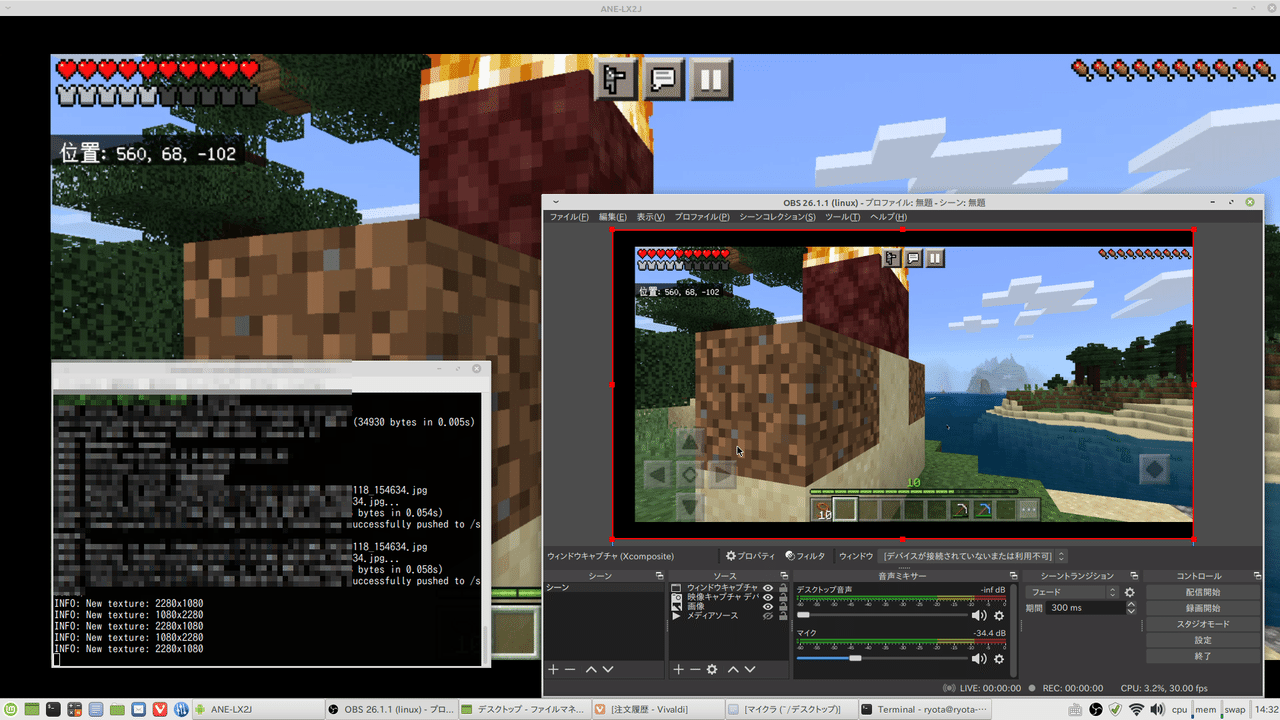
Task: Undock the コントロール panel
Action: tap(1255, 576)
